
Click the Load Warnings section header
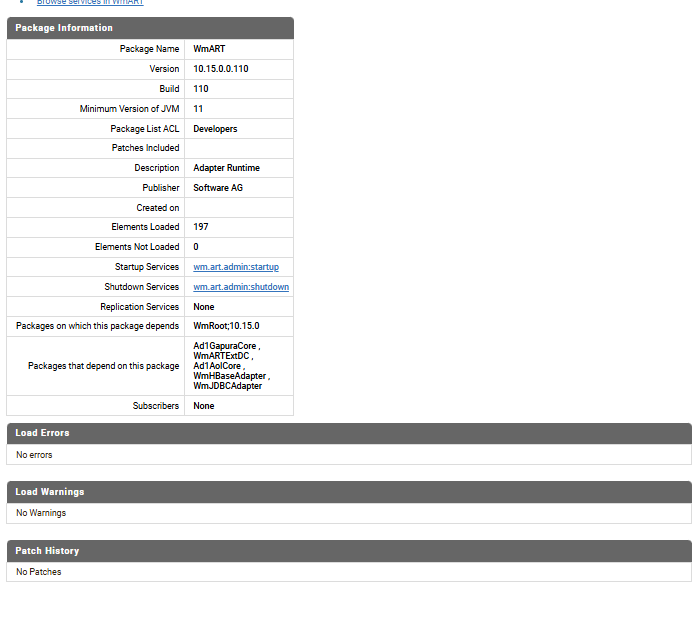tap(349, 492)
